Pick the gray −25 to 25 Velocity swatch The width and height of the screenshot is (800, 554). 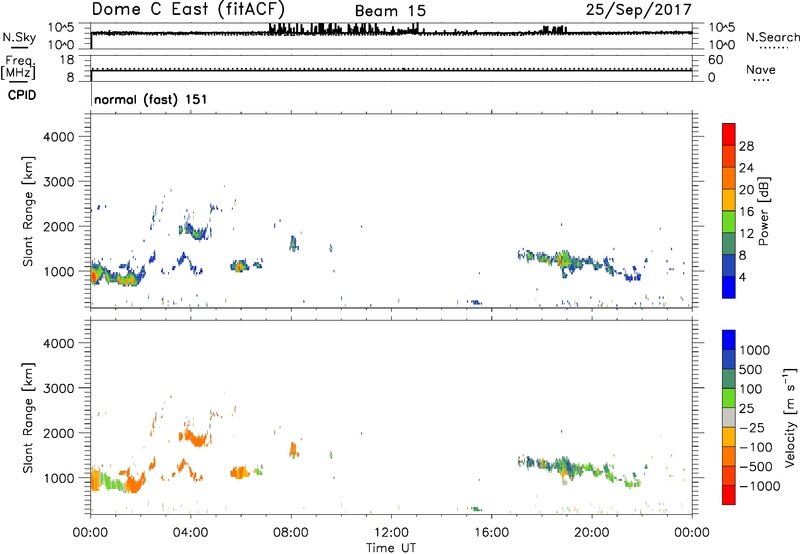(729, 417)
